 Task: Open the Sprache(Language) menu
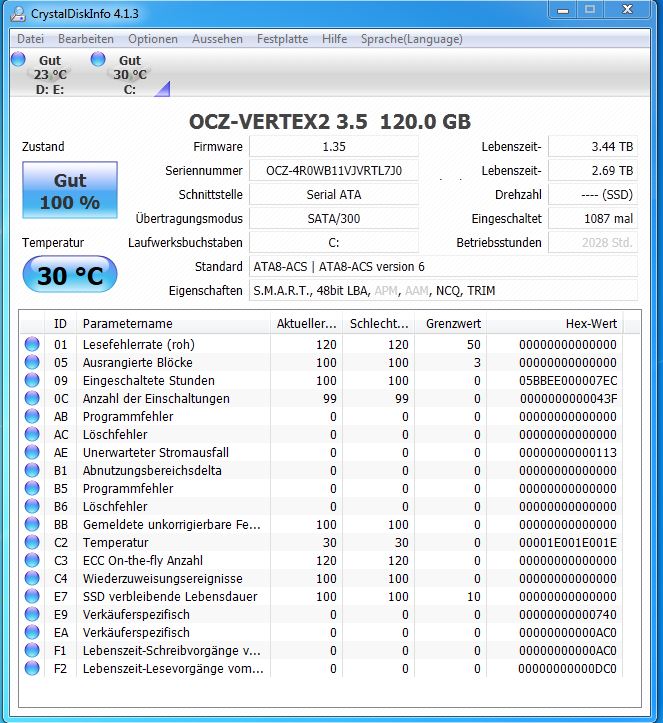(x=411, y=39)
